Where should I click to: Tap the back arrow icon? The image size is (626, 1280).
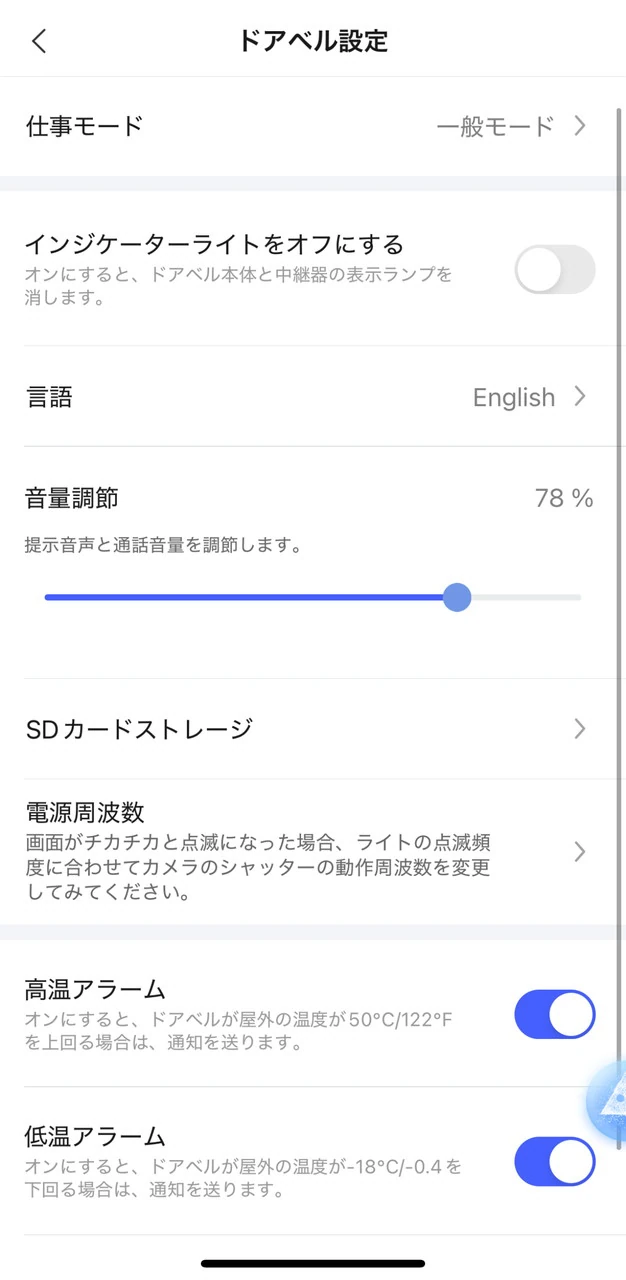[x=39, y=41]
